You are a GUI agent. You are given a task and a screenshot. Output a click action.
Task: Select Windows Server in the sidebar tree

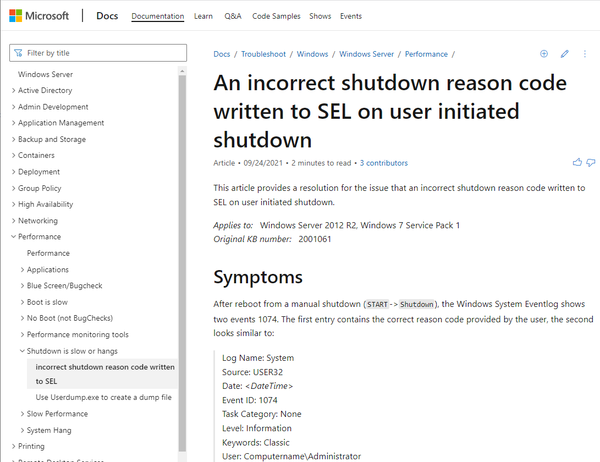[45, 74]
